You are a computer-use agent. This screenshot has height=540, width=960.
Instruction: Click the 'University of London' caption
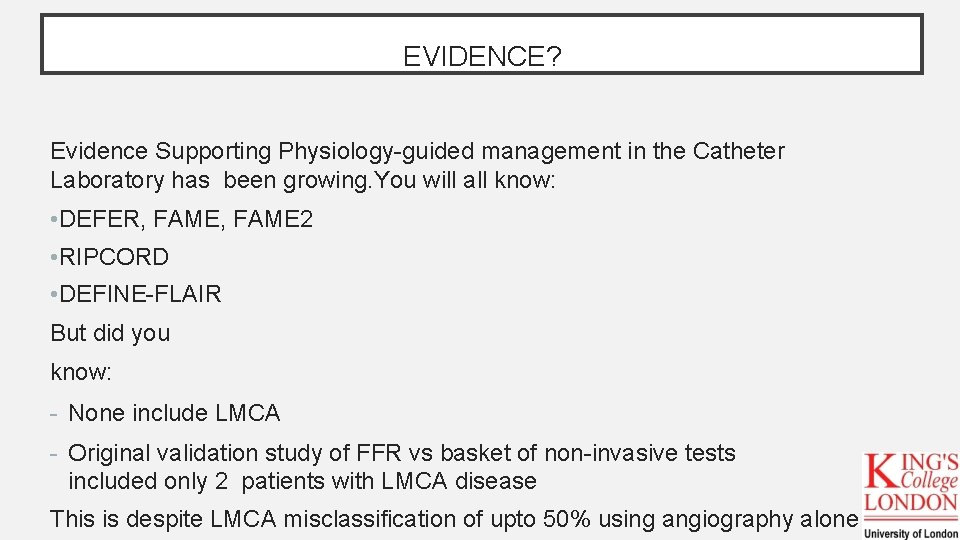[911, 533]
